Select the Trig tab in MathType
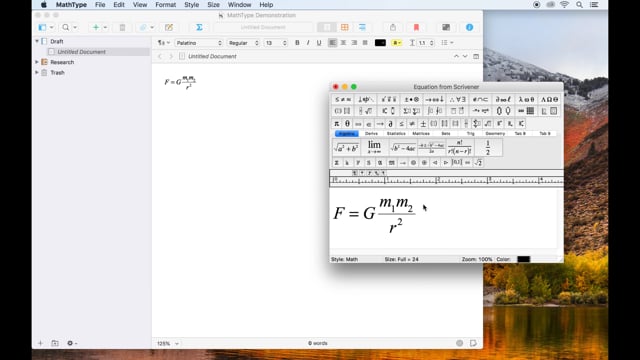The width and height of the screenshot is (640, 360). pos(470,133)
